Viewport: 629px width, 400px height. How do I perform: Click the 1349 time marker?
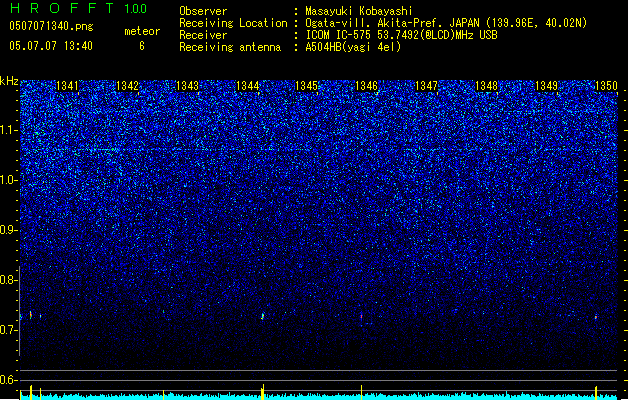[x=546, y=86]
